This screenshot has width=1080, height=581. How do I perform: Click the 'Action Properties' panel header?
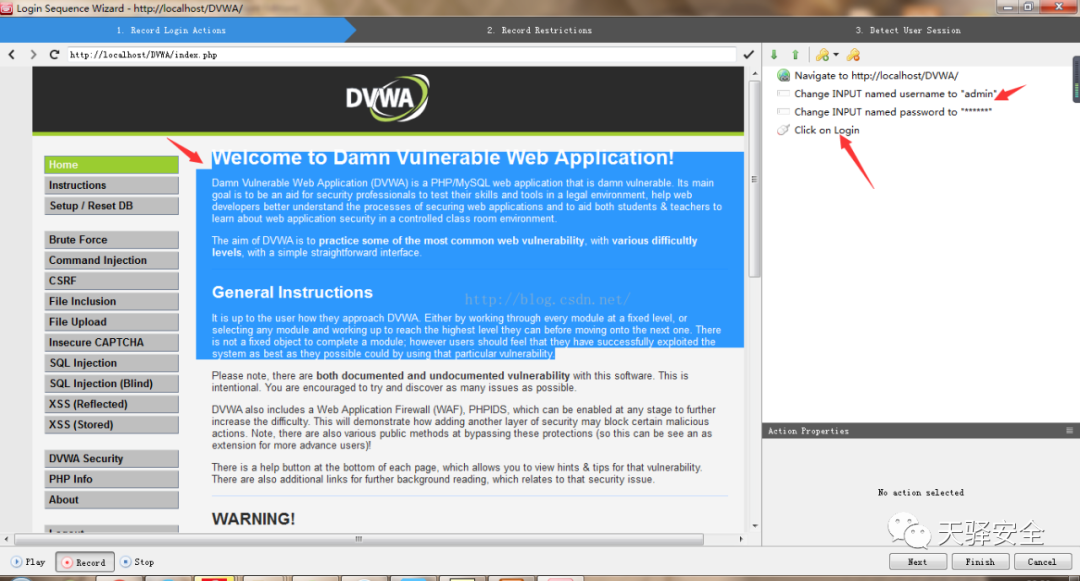921,431
